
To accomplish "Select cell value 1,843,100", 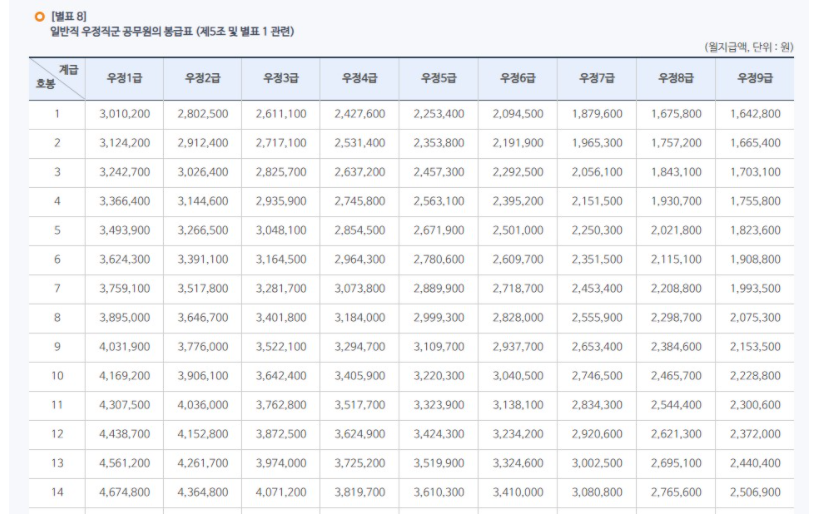I will 676,172.
